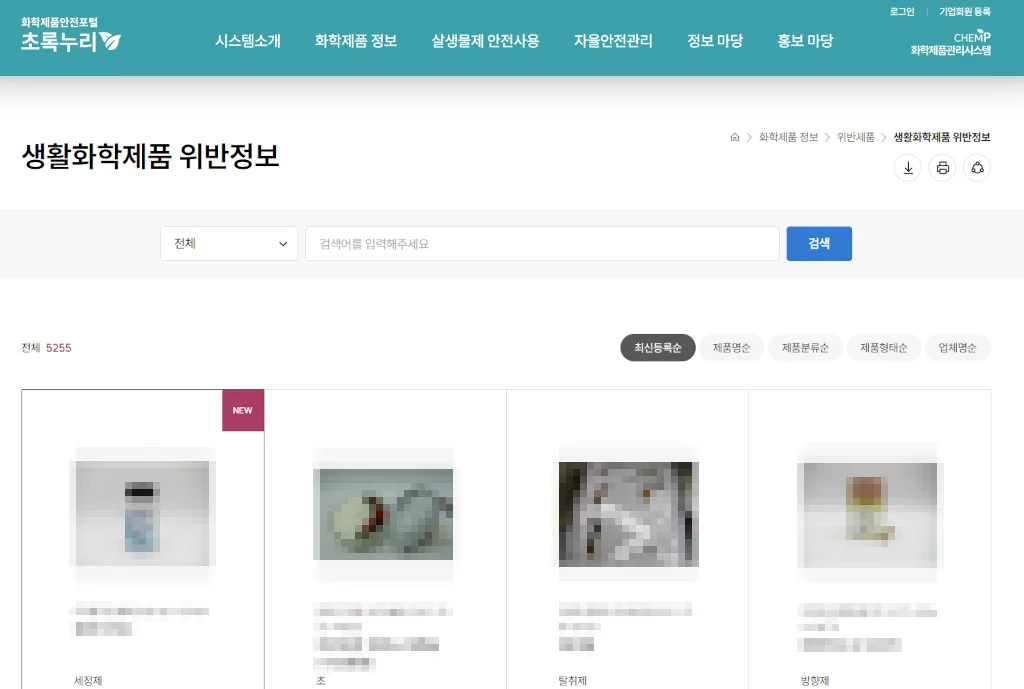The height and width of the screenshot is (689, 1024).
Task: Click the NEW badge on first product
Action: [243, 410]
